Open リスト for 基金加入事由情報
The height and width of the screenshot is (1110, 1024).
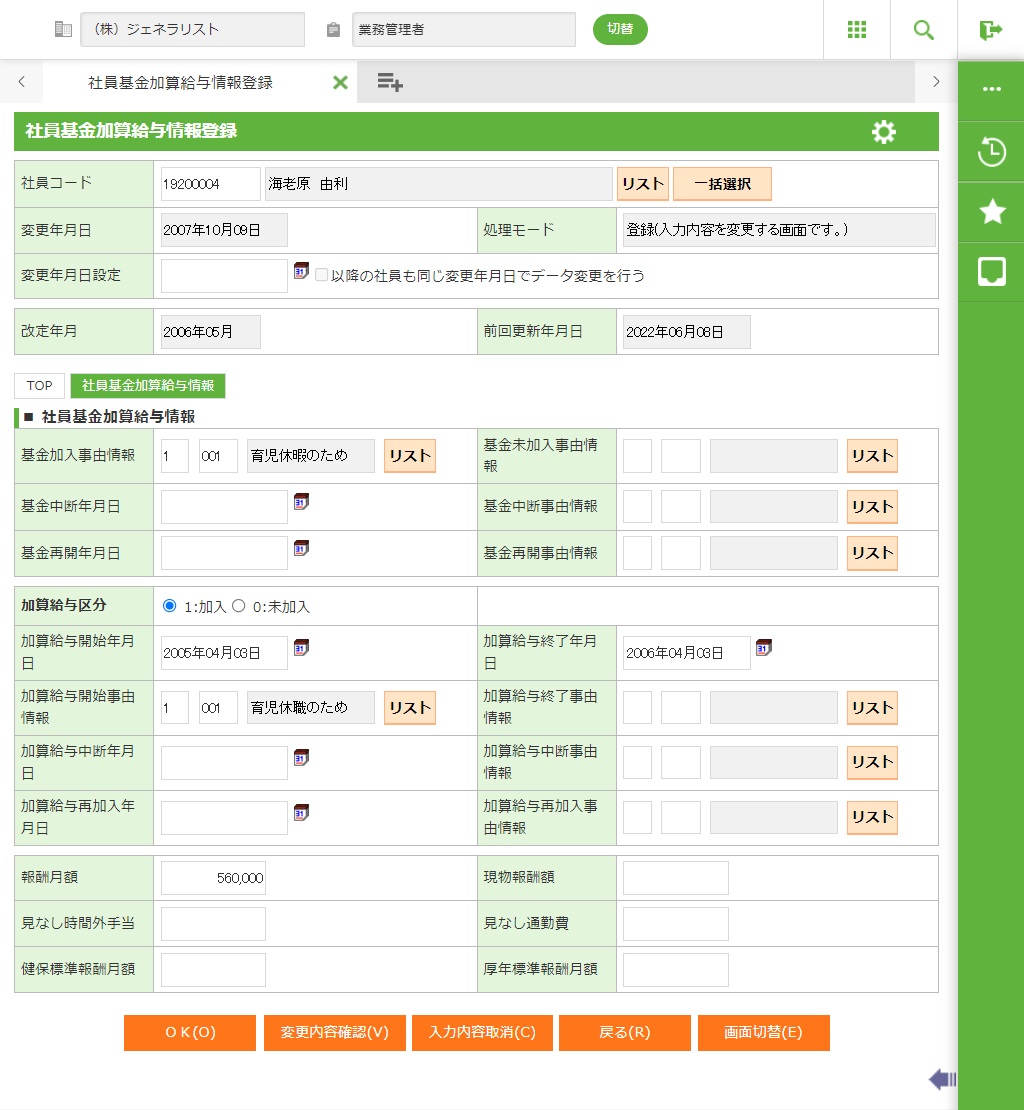tap(409, 456)
